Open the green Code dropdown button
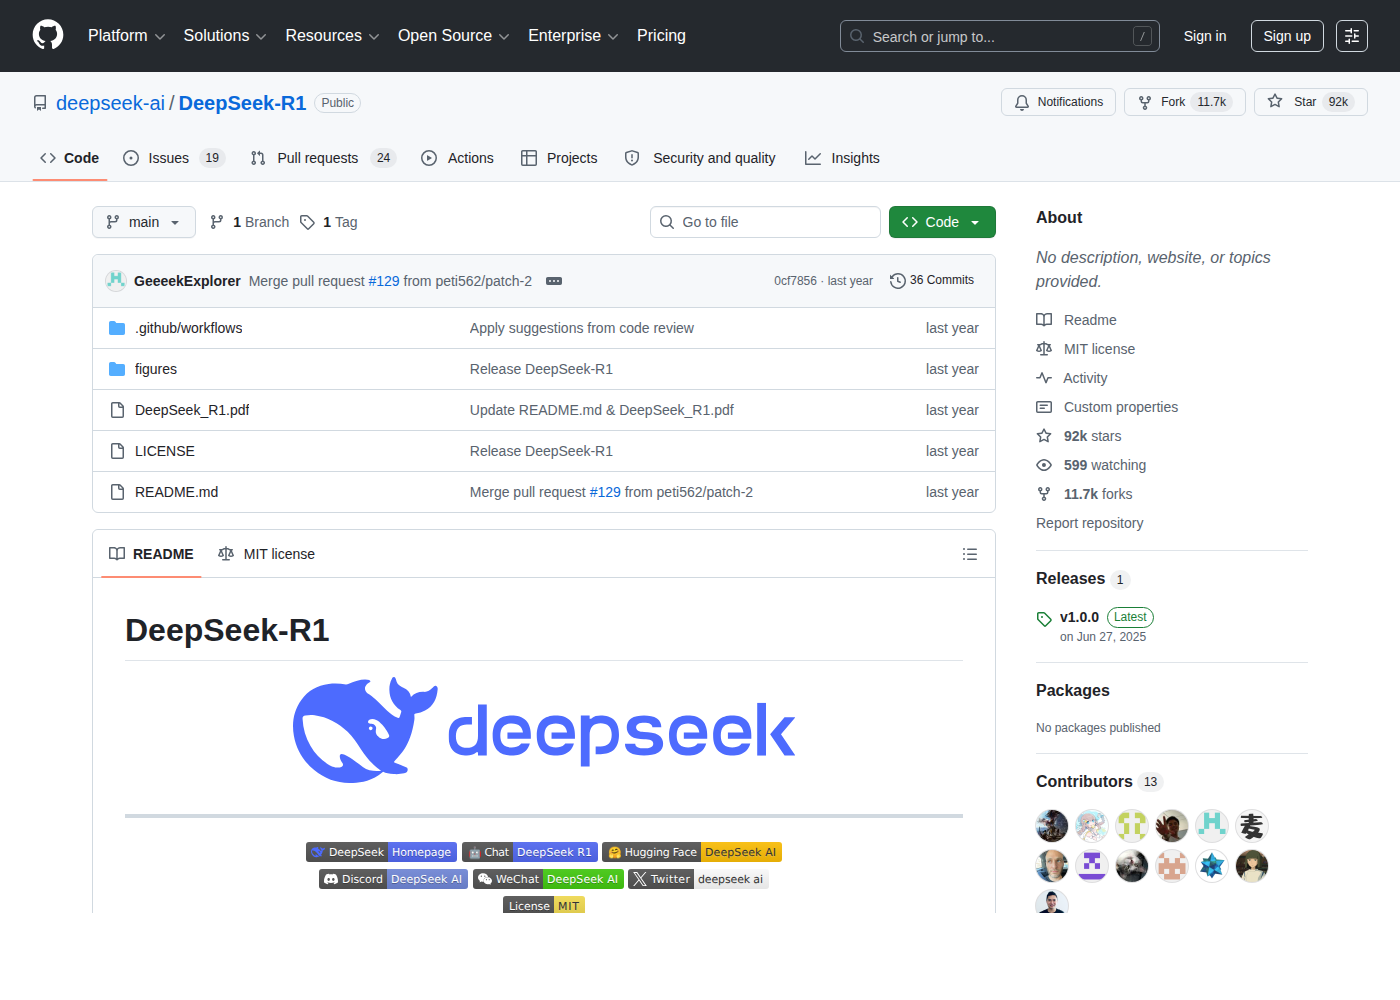This screenshot has height=1000, width=1400. [x=942, y=222]
